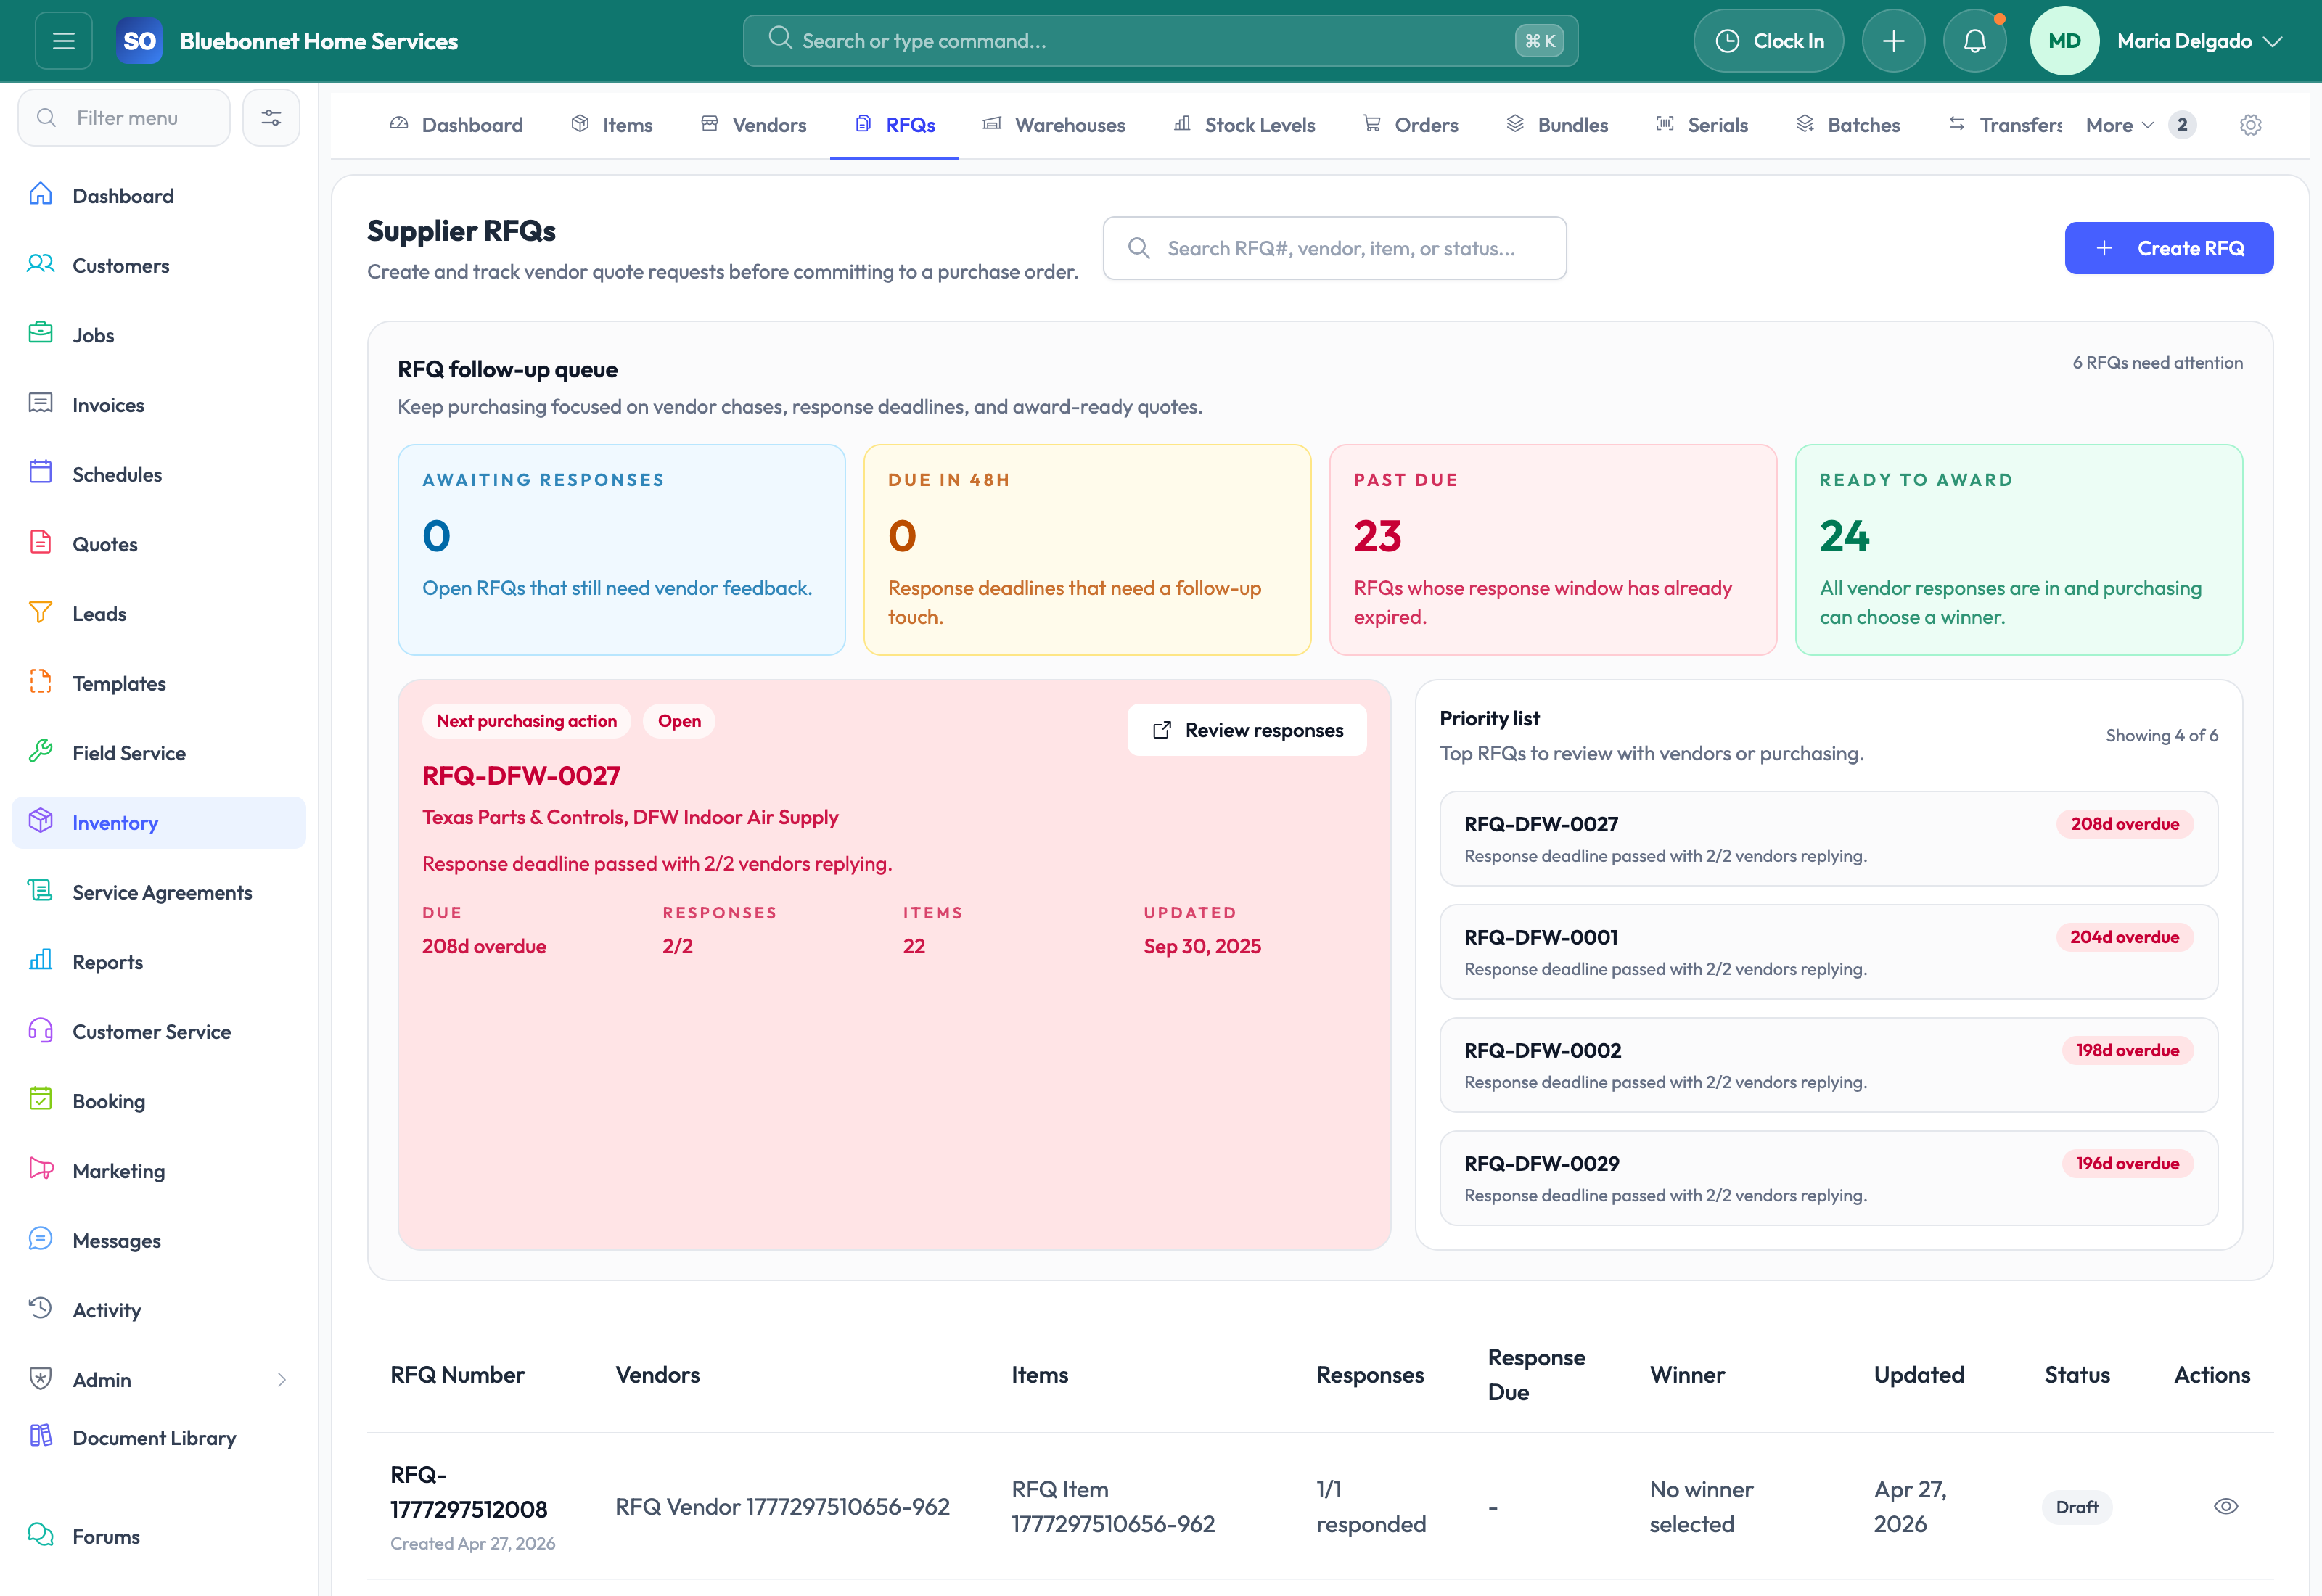The image size is (2322, 1596).
Task: Click the RFQ-DFW-0027 heading link
Action: tap(521, 776)
